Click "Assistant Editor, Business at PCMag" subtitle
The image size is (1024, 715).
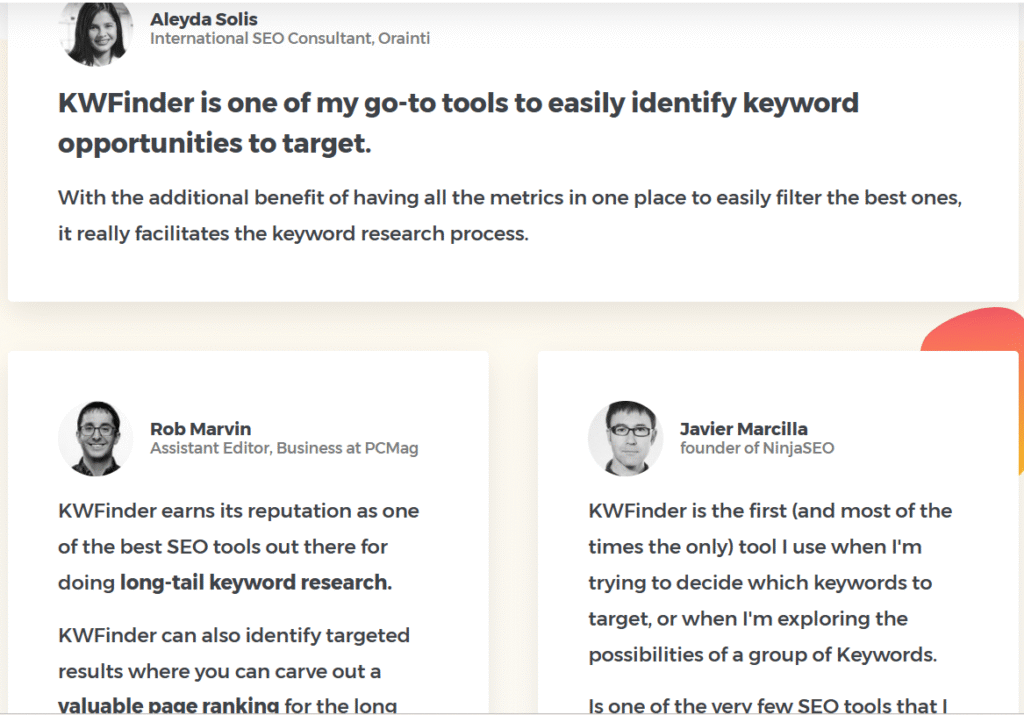pyautogui.click(x=284, y=448)
